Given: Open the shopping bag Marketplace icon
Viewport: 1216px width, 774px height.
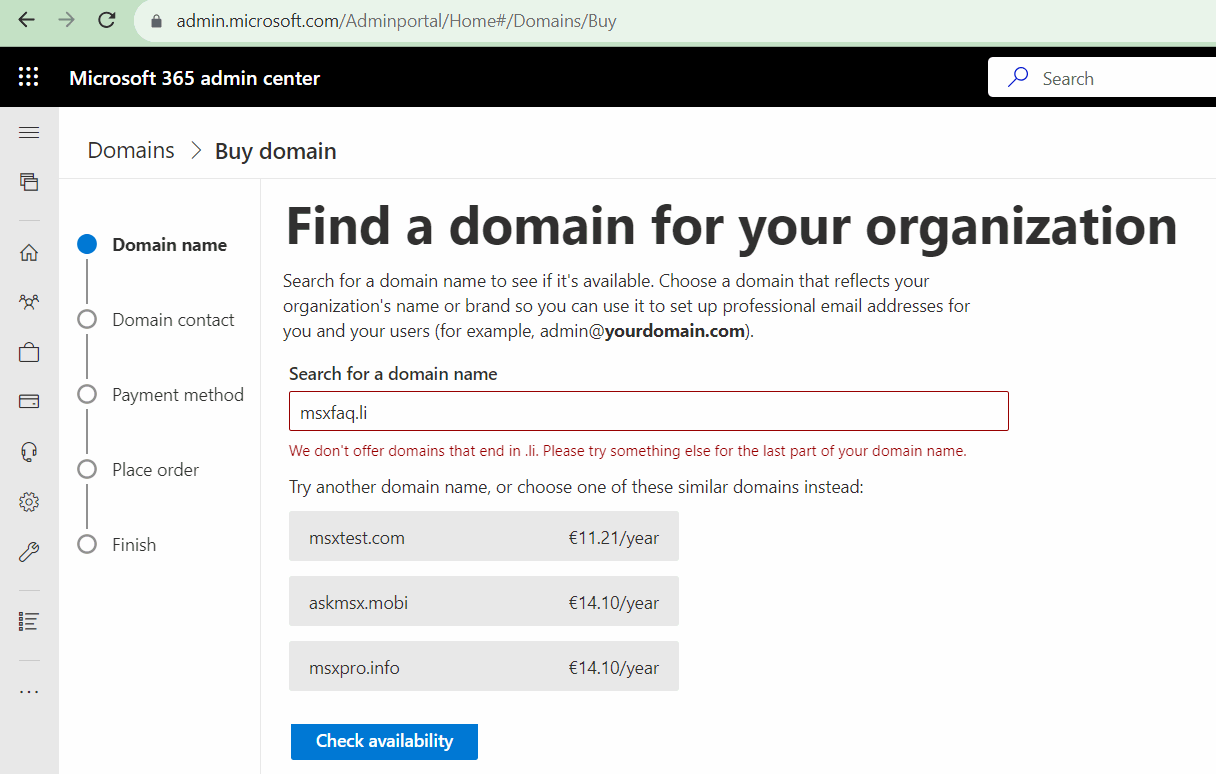Looking at the screenshot, I should 29,352.
